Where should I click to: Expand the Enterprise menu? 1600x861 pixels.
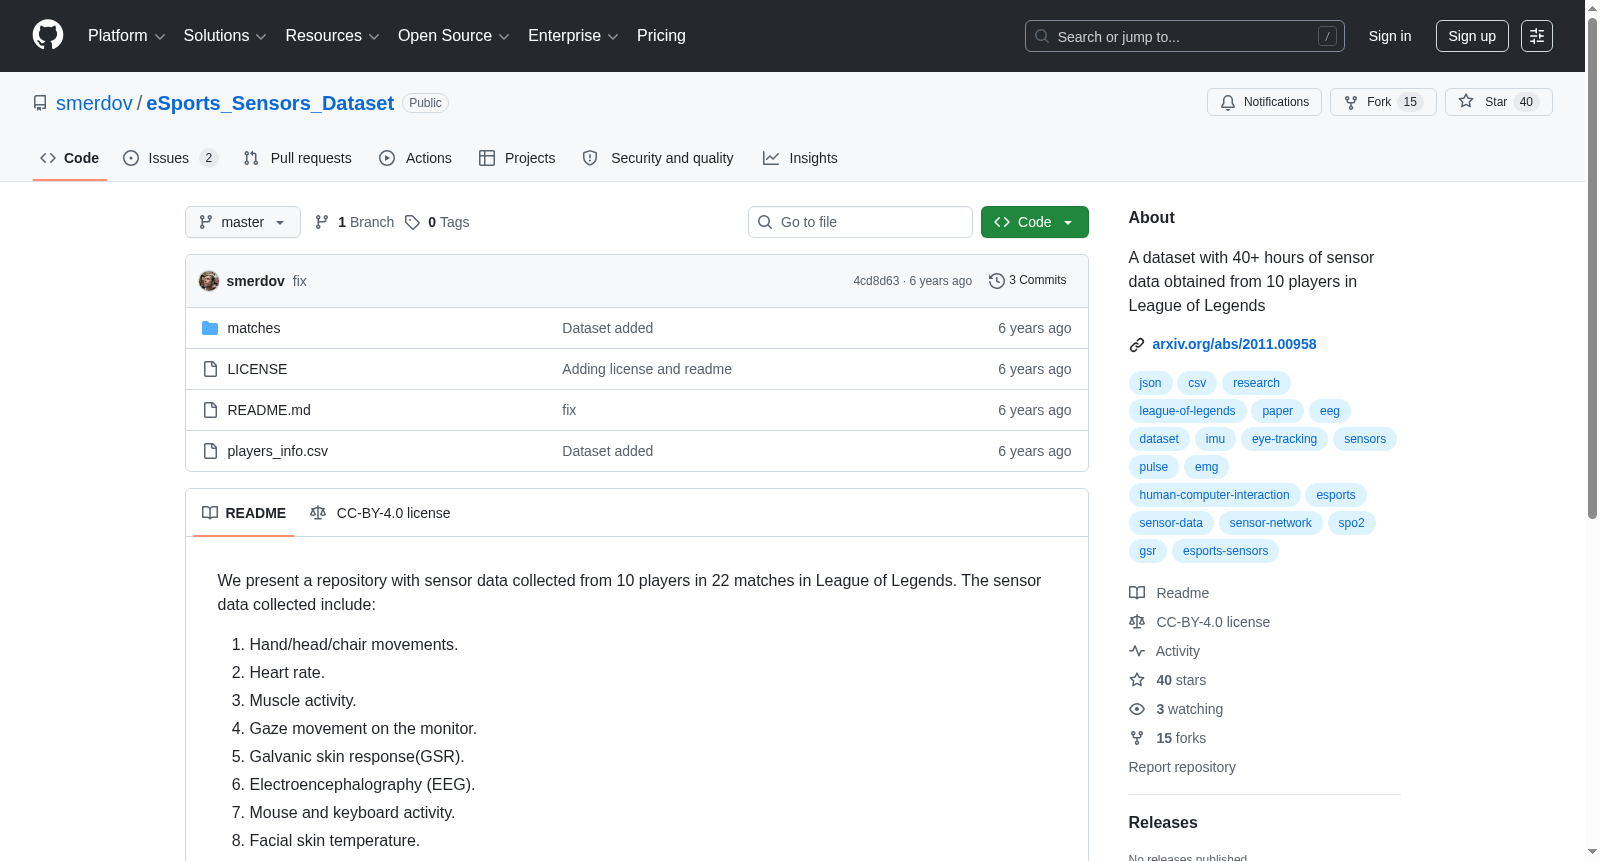573,36
